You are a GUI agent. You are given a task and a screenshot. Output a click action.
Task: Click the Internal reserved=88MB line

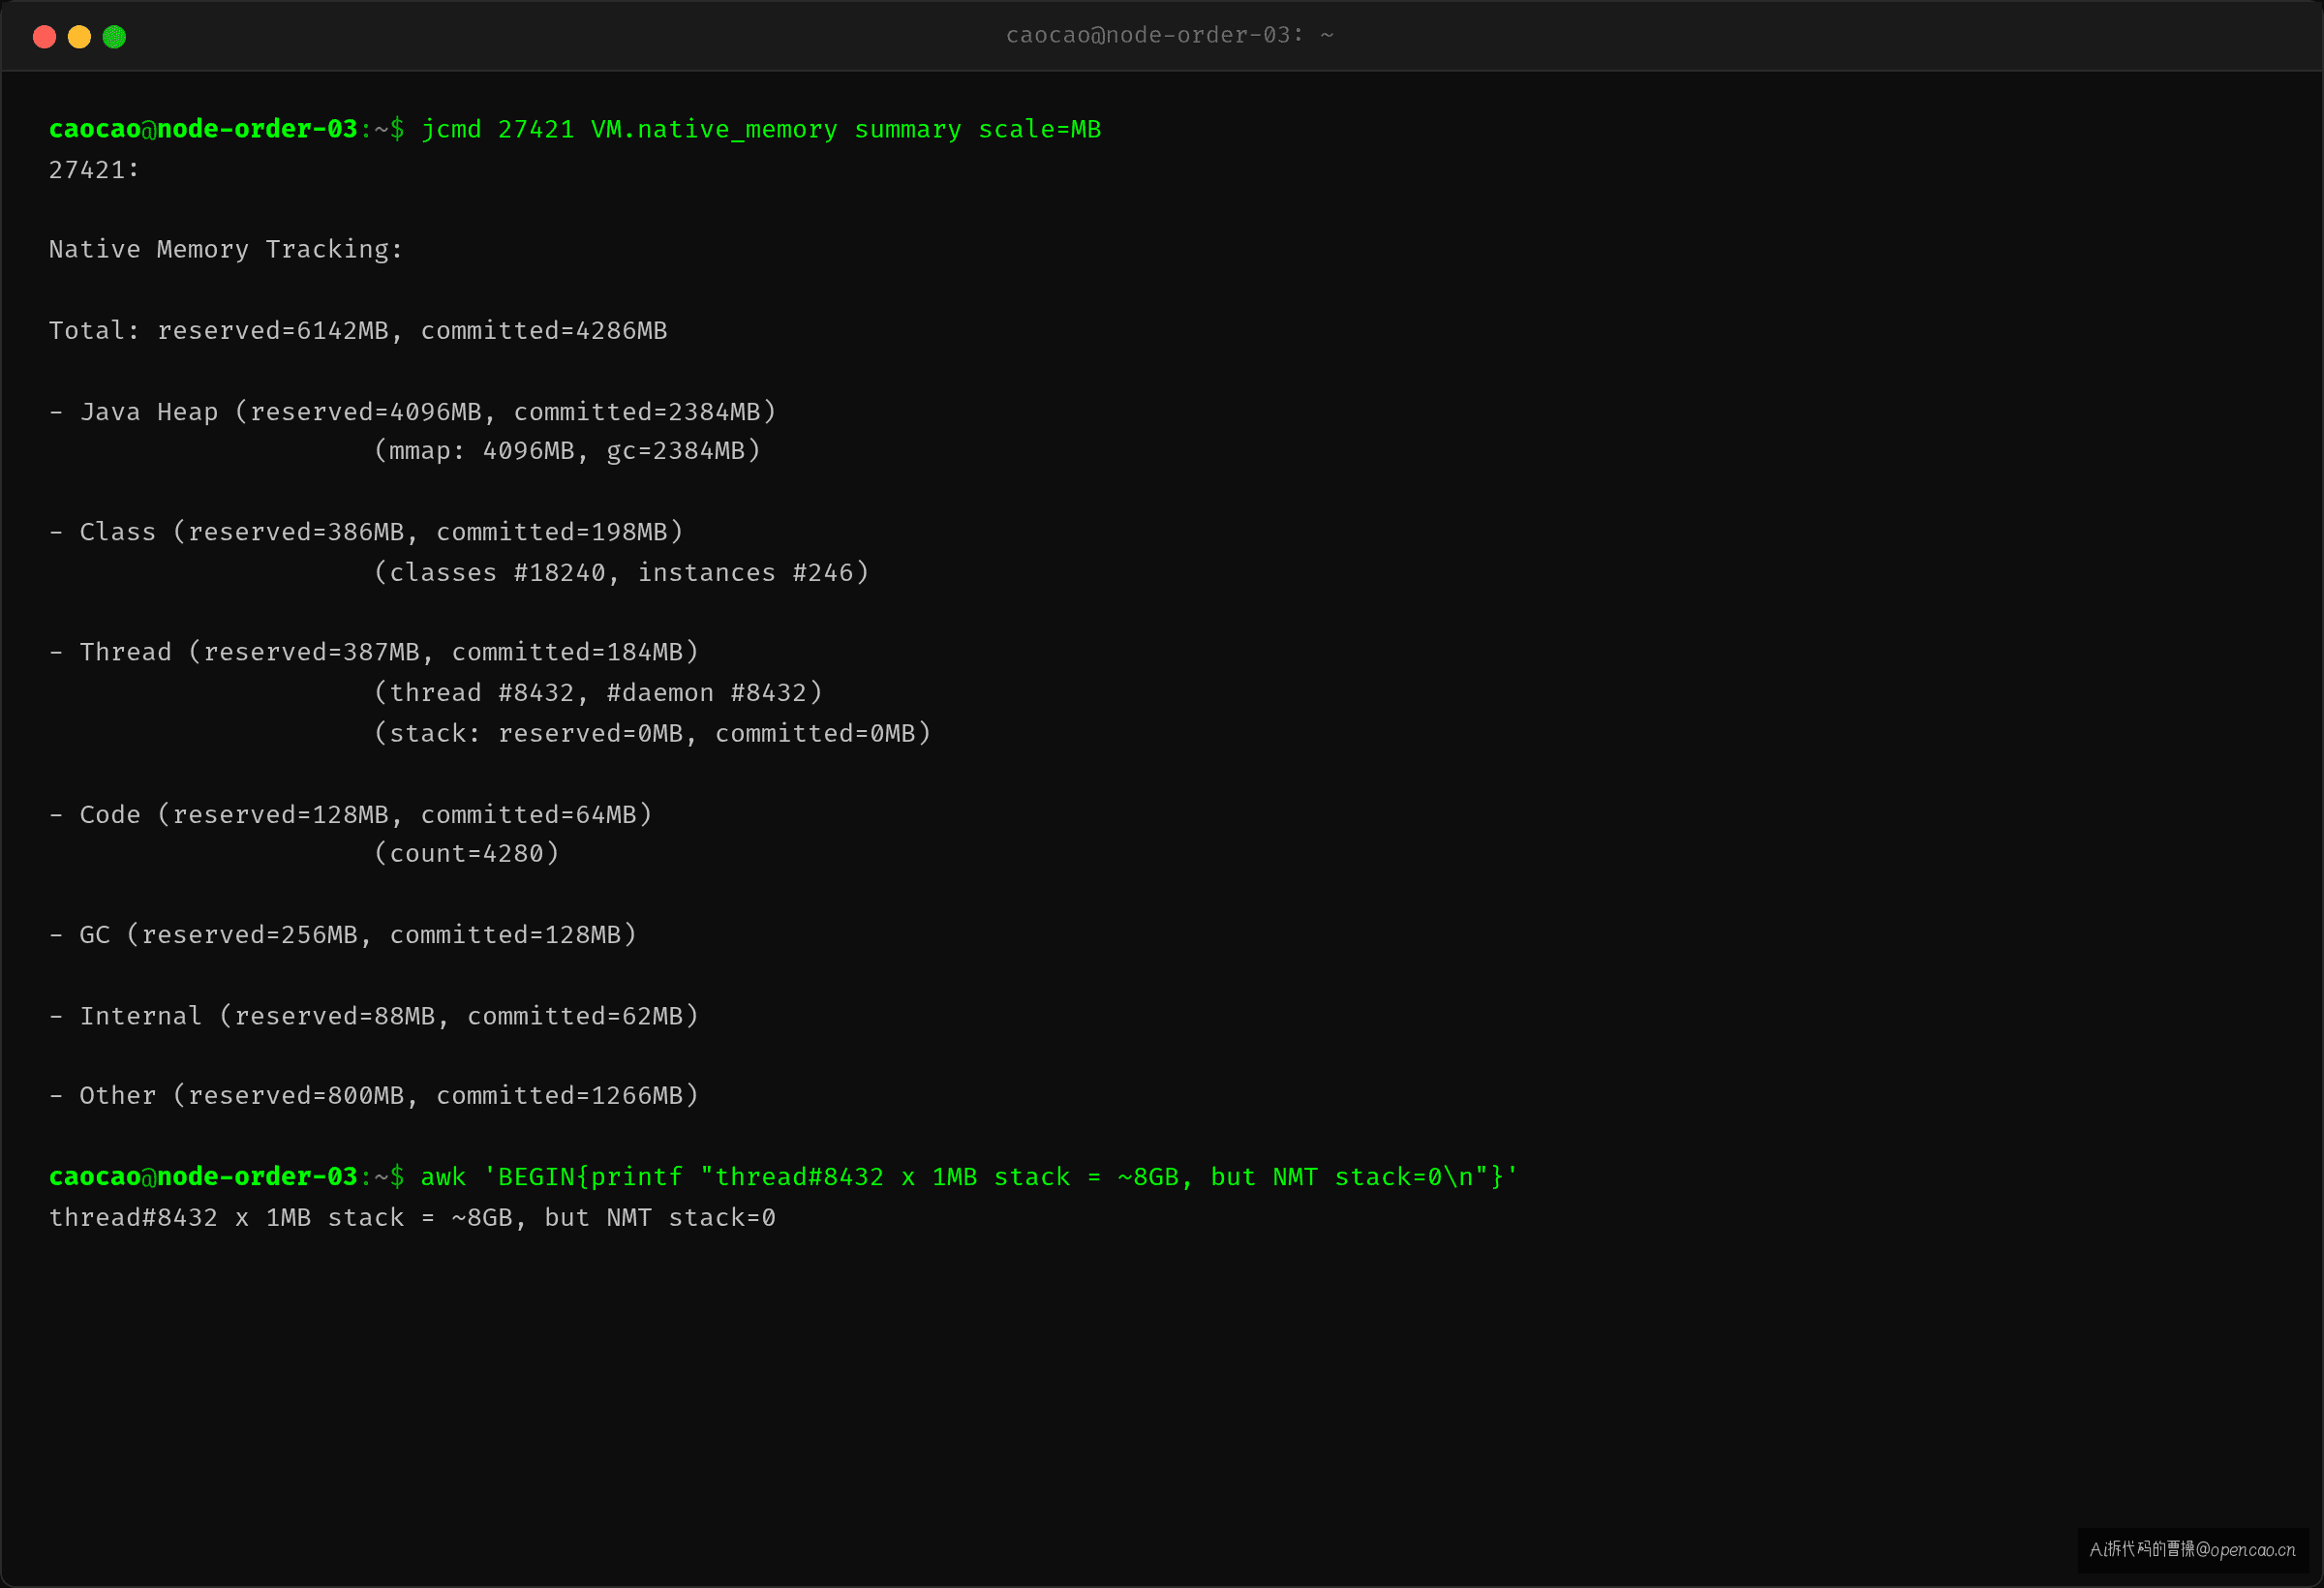[374, 1015]
